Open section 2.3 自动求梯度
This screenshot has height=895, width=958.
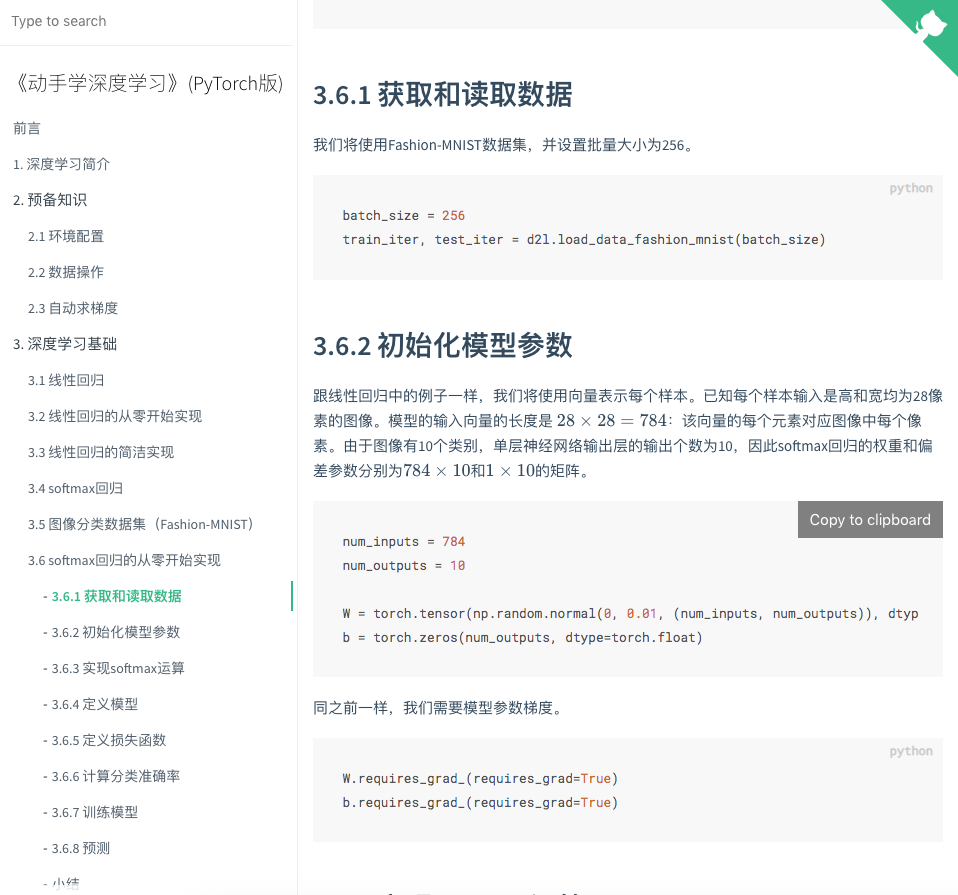pyautogui.click(x=70, y=308)
